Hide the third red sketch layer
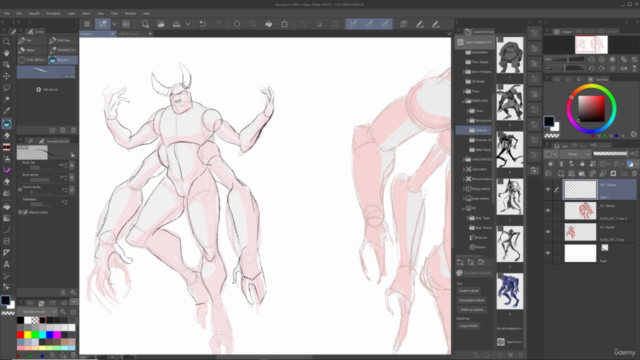 click(x=548, y=232)
